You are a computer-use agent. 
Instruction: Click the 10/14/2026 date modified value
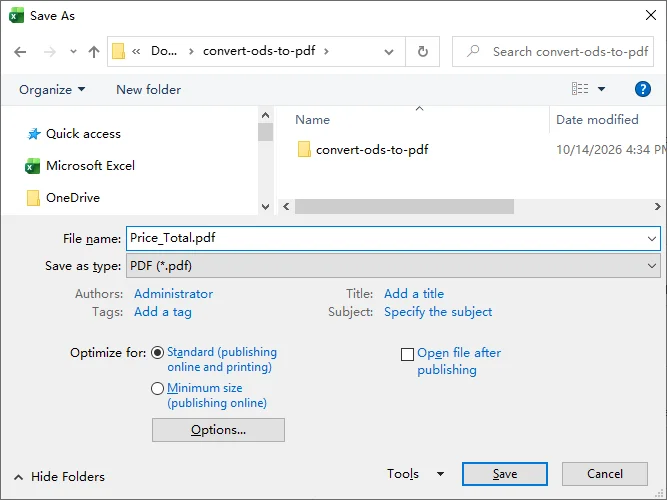[x=611, y=150]
